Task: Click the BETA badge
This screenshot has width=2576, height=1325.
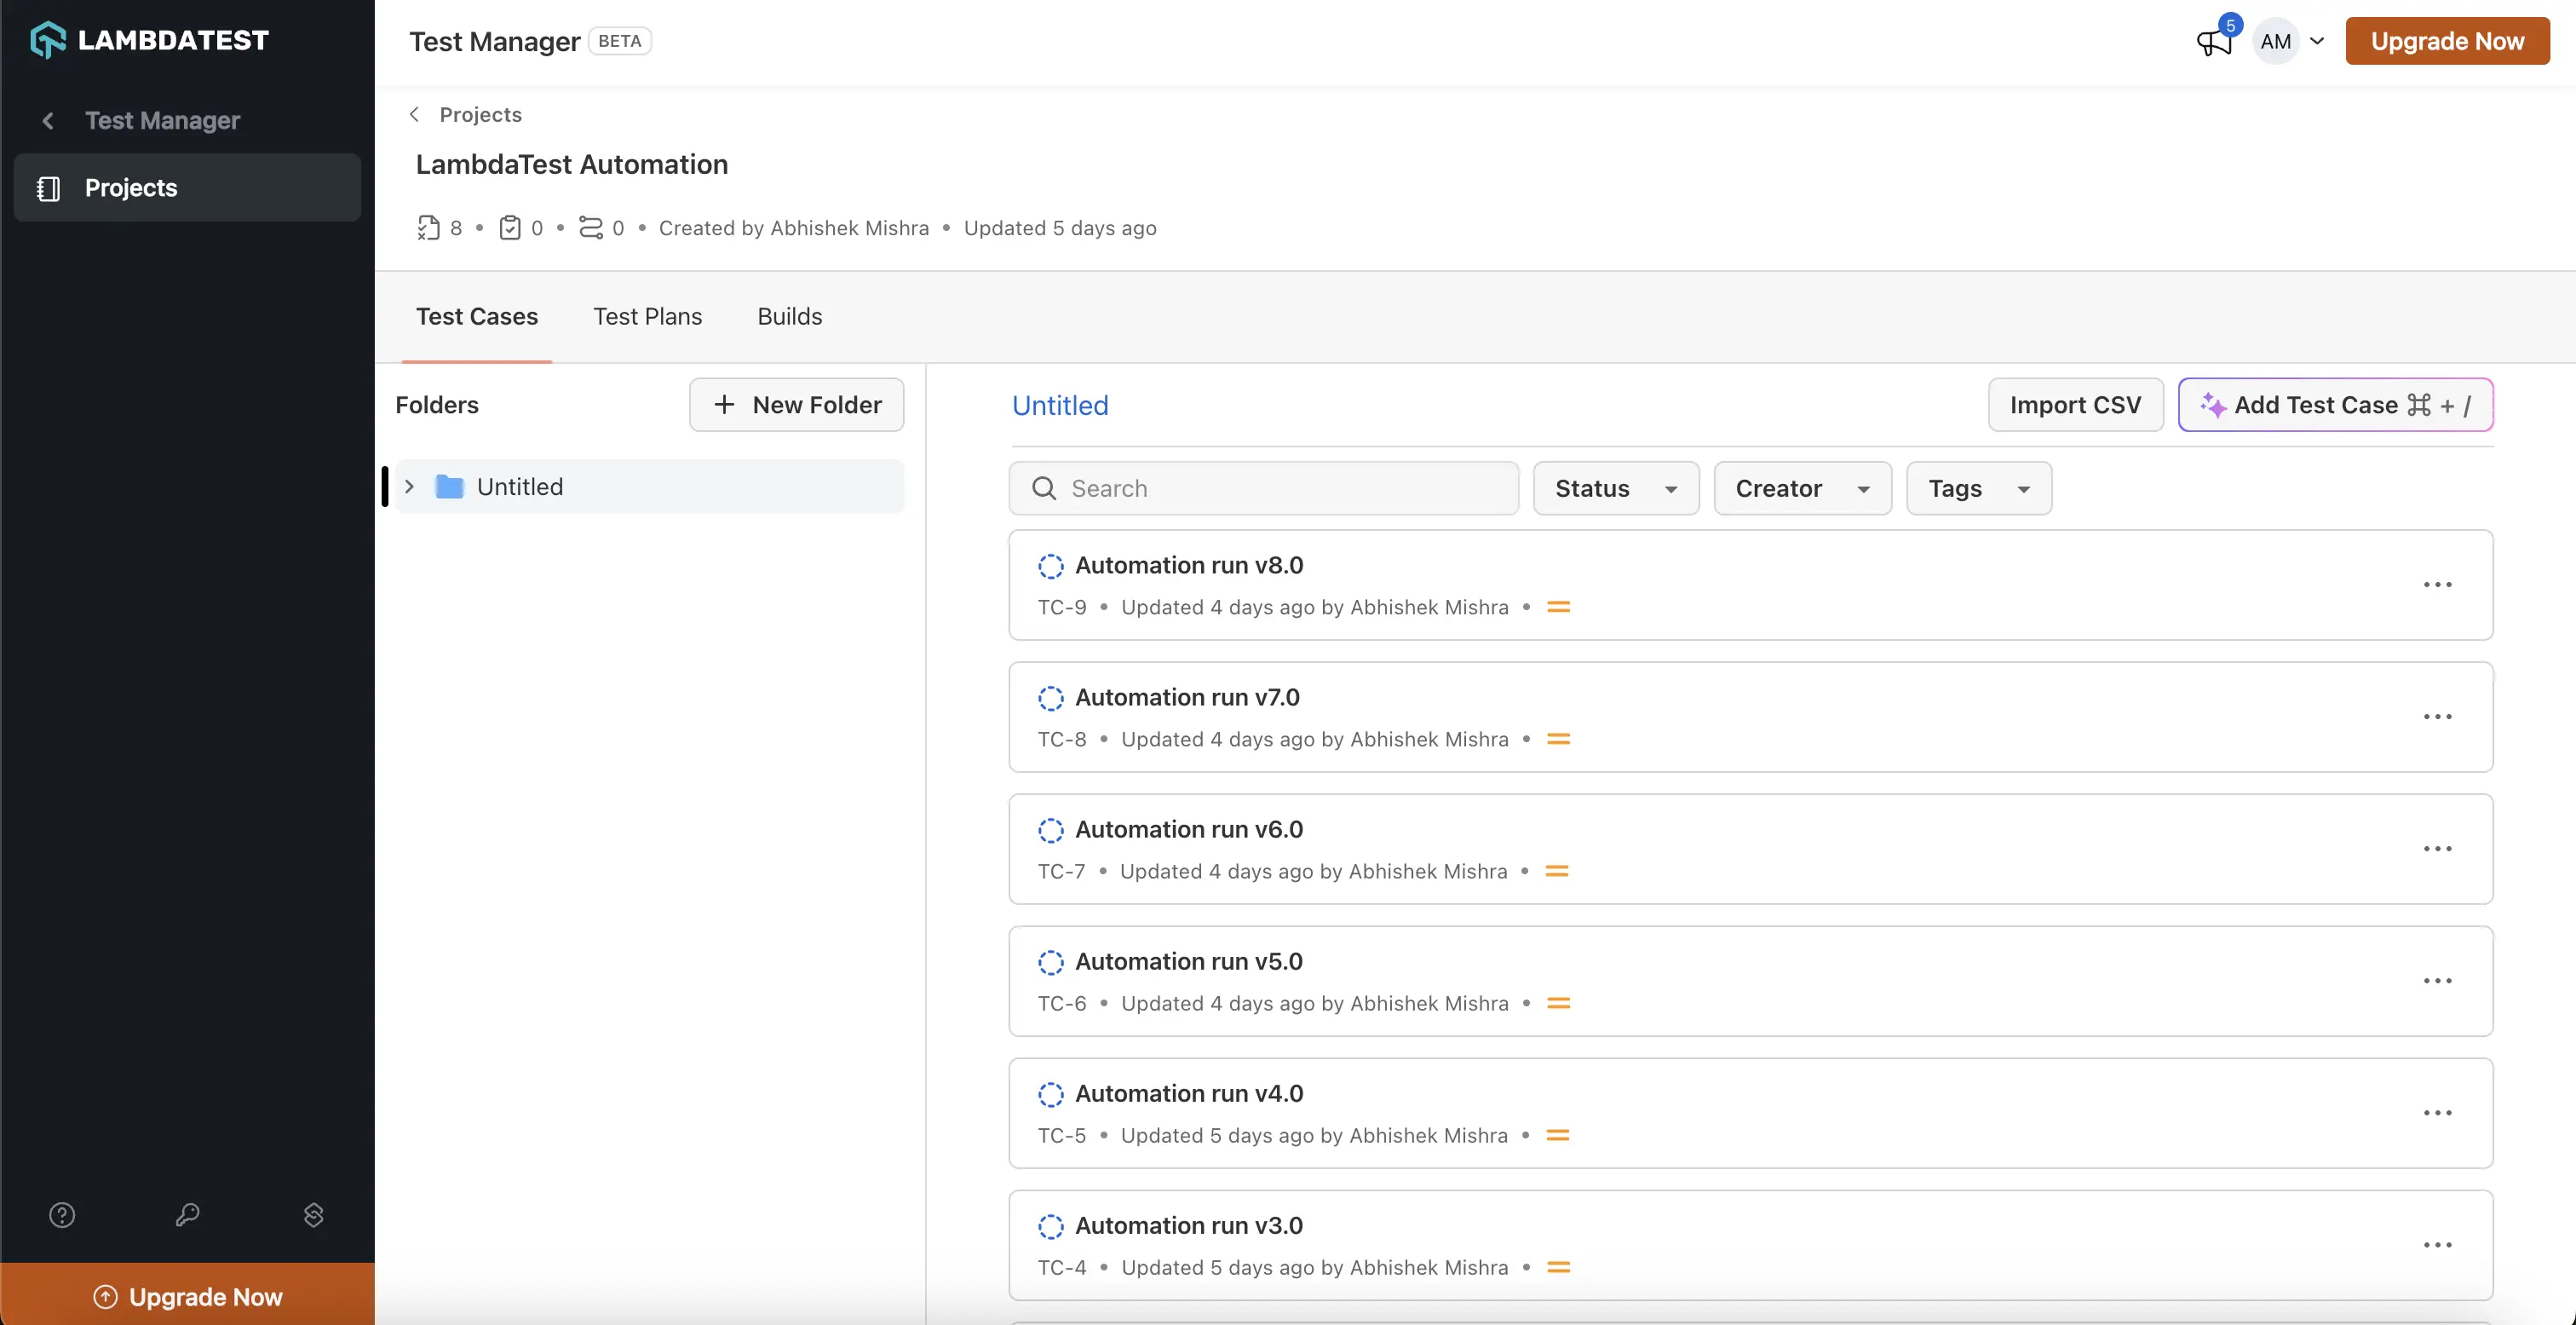Action: tap(620, 41)
